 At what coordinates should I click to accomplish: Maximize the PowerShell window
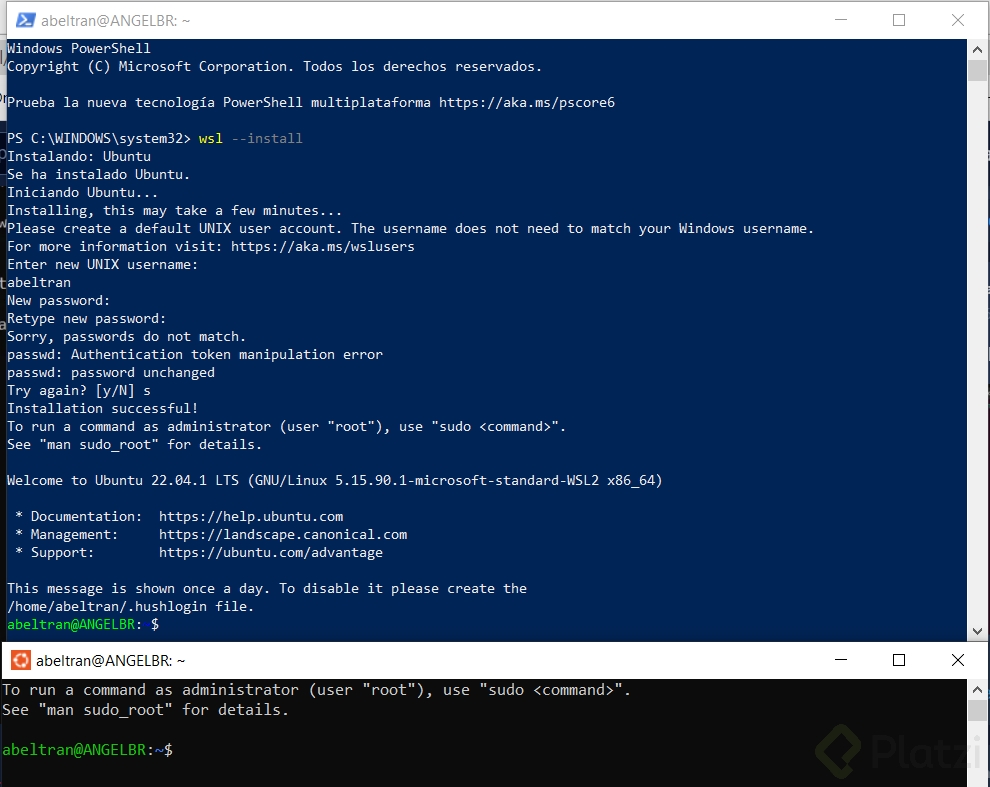(899, 20)
